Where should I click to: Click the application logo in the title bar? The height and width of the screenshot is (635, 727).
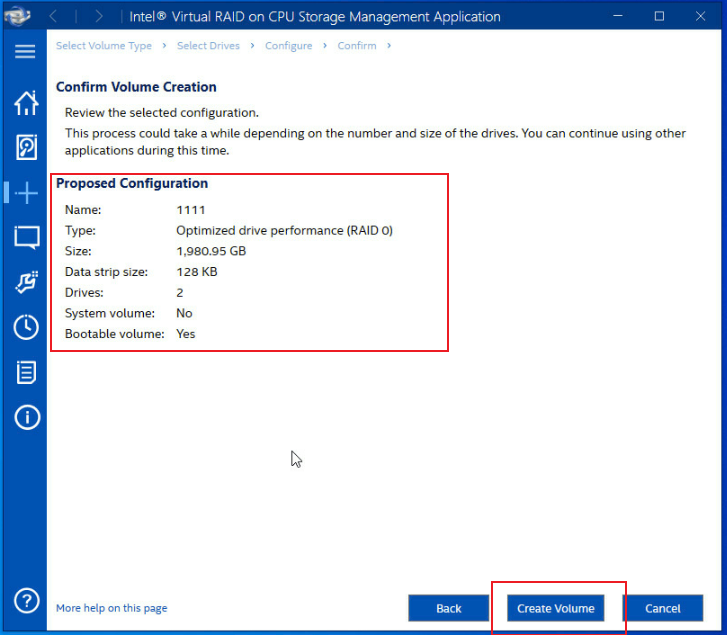pyautogui.click(x=17, y=16)
